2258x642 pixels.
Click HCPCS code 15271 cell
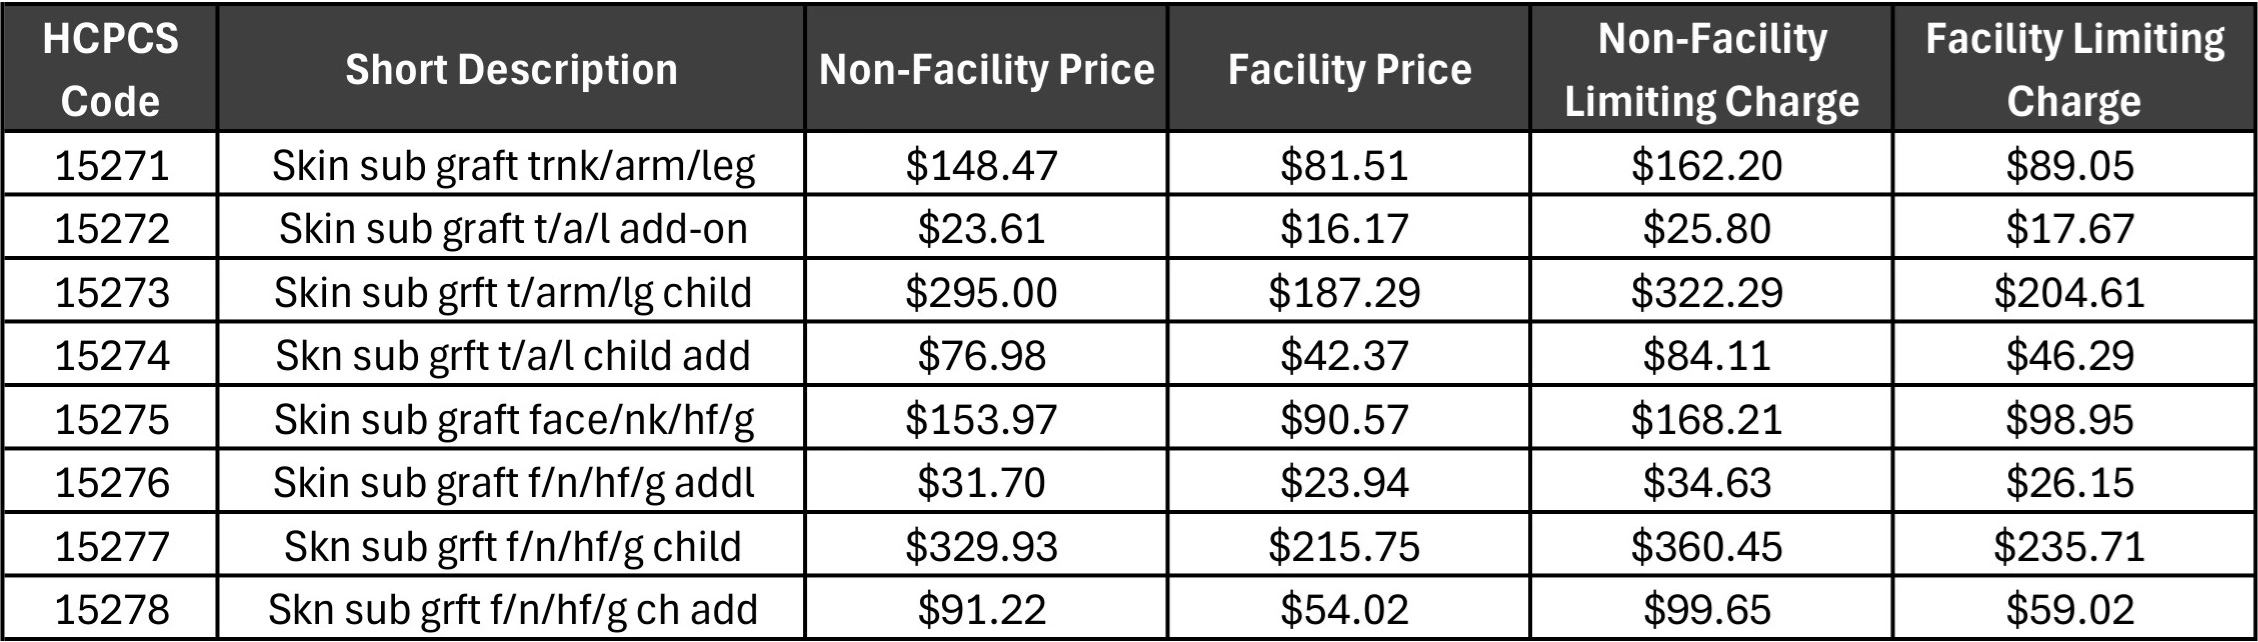coord(112,165)
